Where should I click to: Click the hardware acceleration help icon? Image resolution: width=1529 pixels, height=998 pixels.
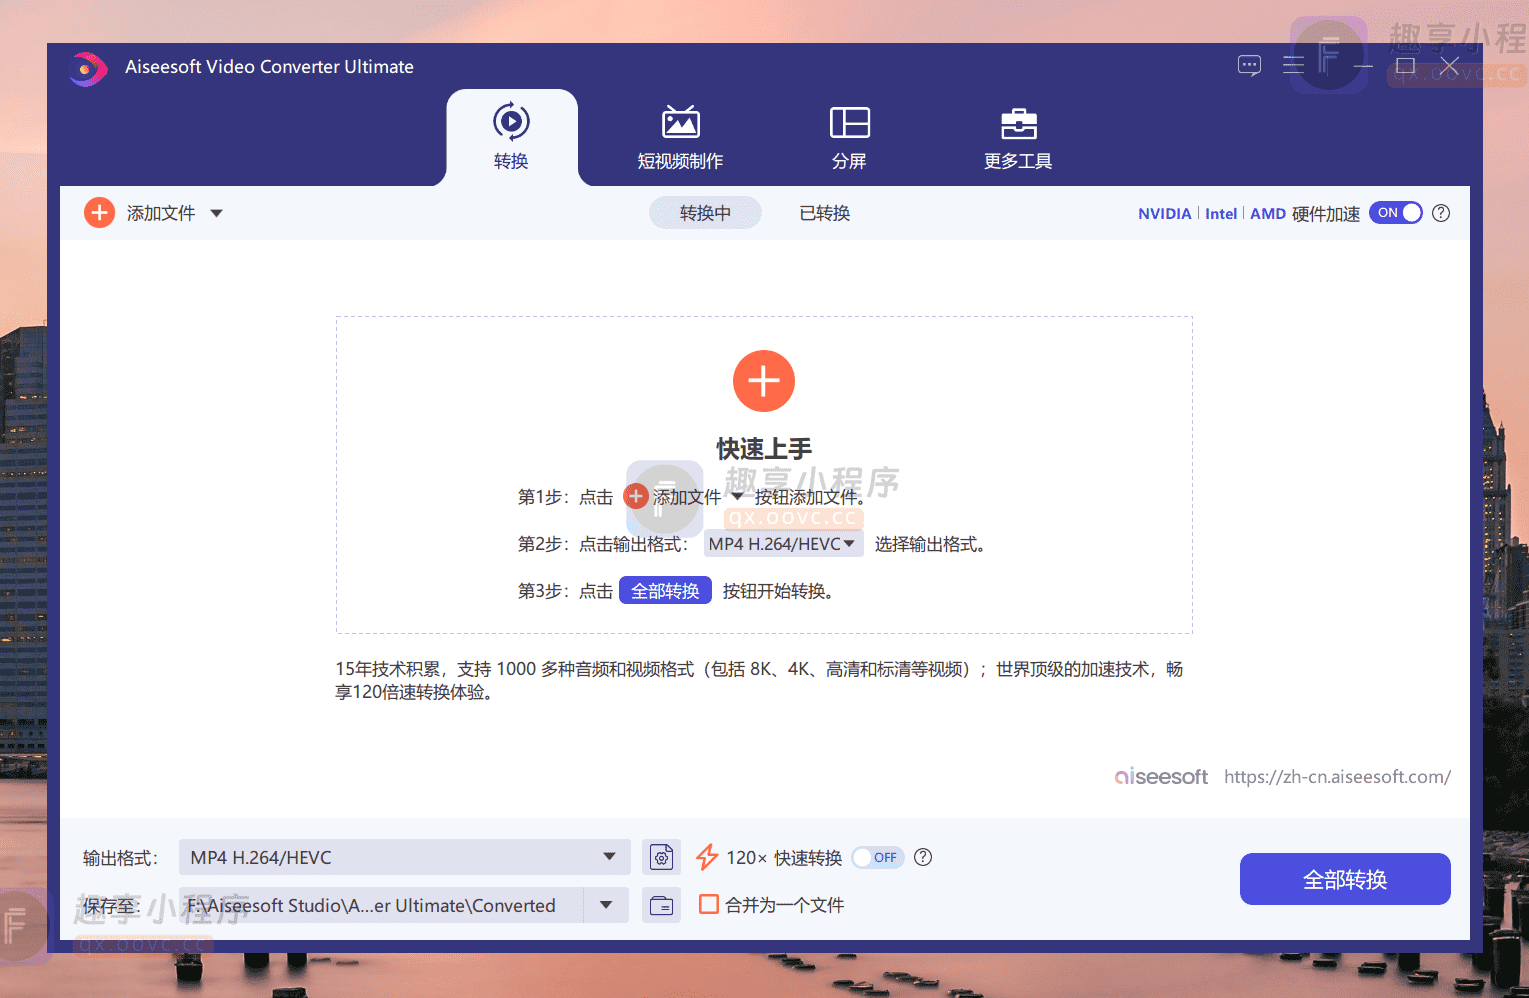(x=1441, y=213)
